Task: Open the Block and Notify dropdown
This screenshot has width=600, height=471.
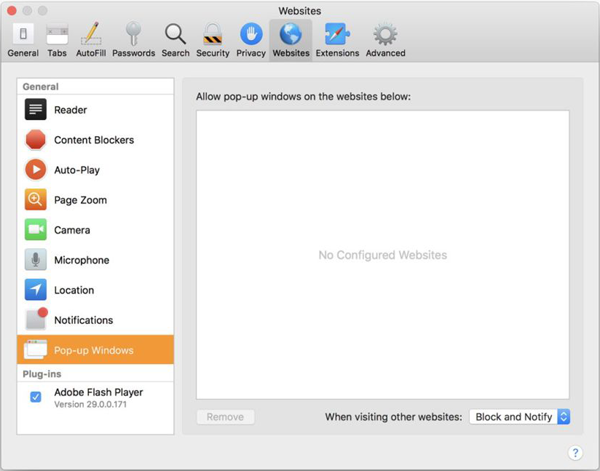Action: (x=520, y=417)
